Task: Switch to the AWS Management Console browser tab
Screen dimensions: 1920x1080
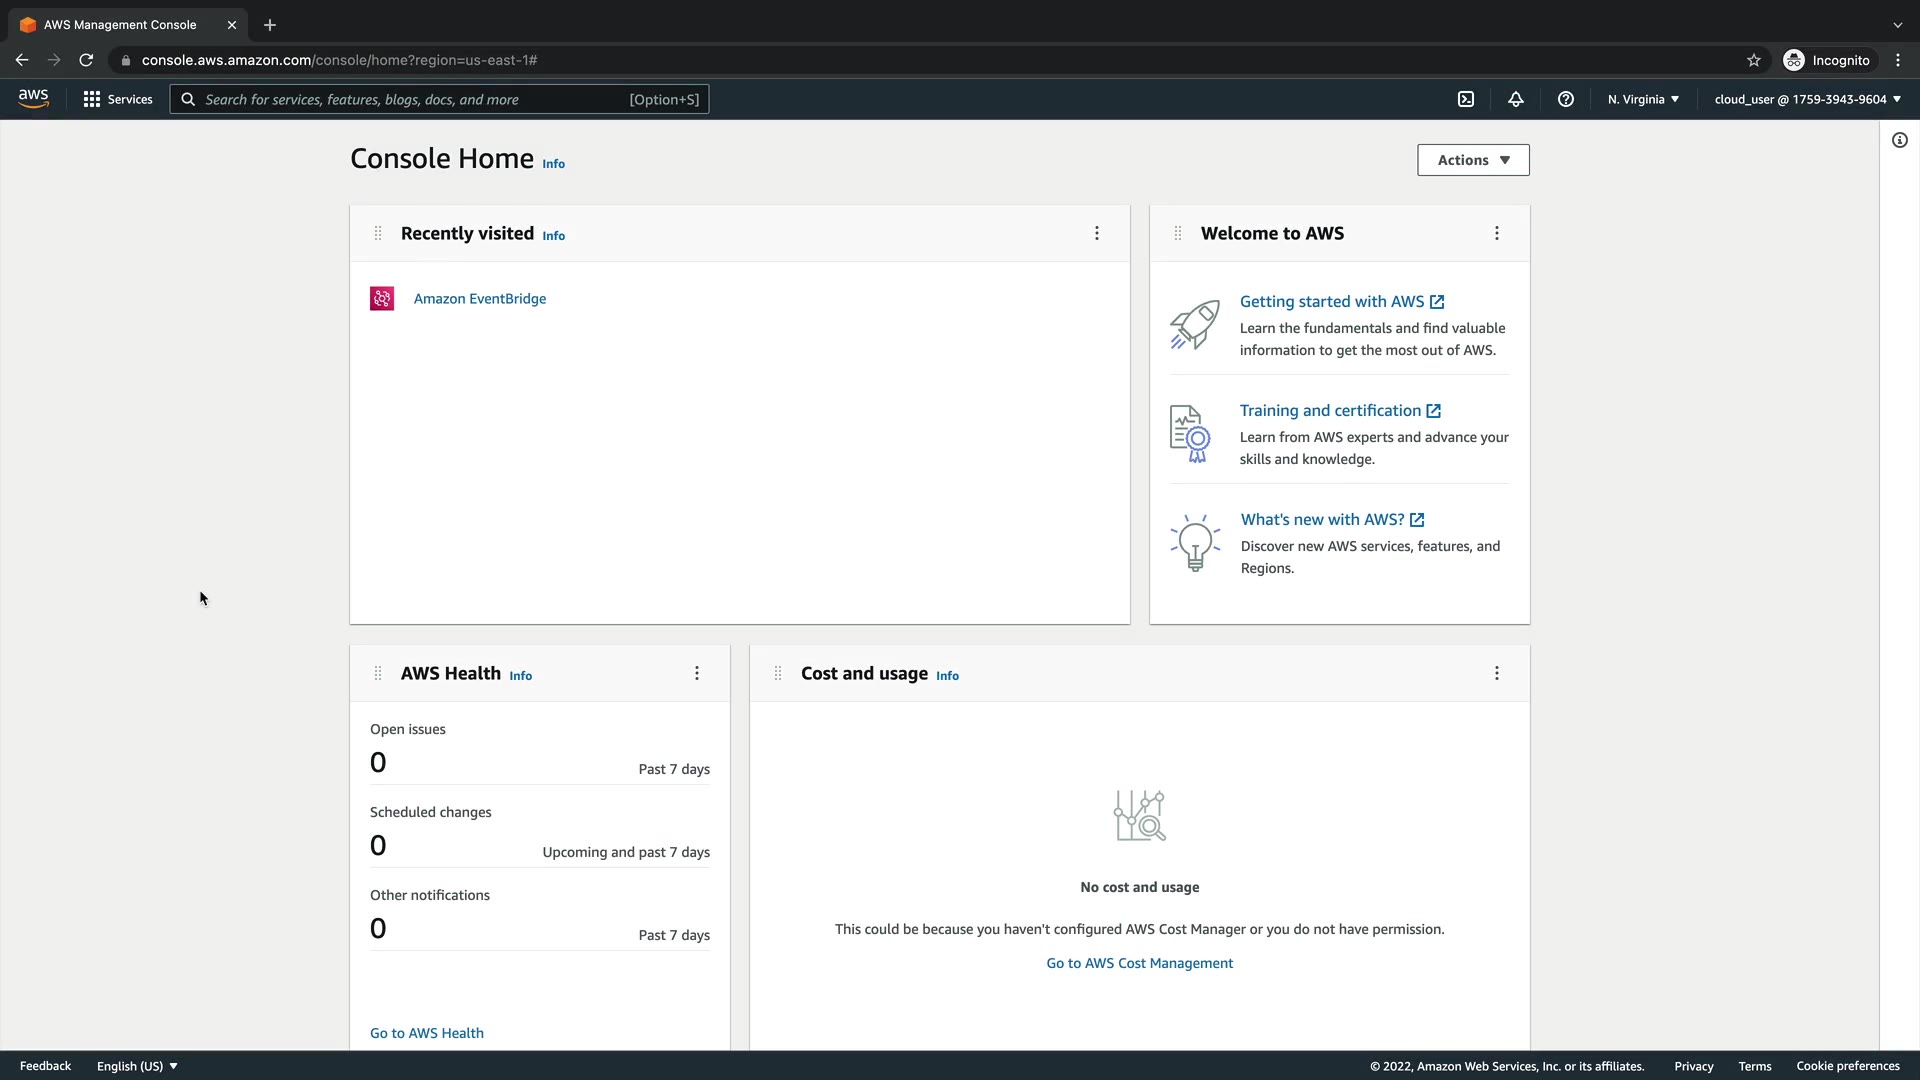Action: (x=120, y=25)
